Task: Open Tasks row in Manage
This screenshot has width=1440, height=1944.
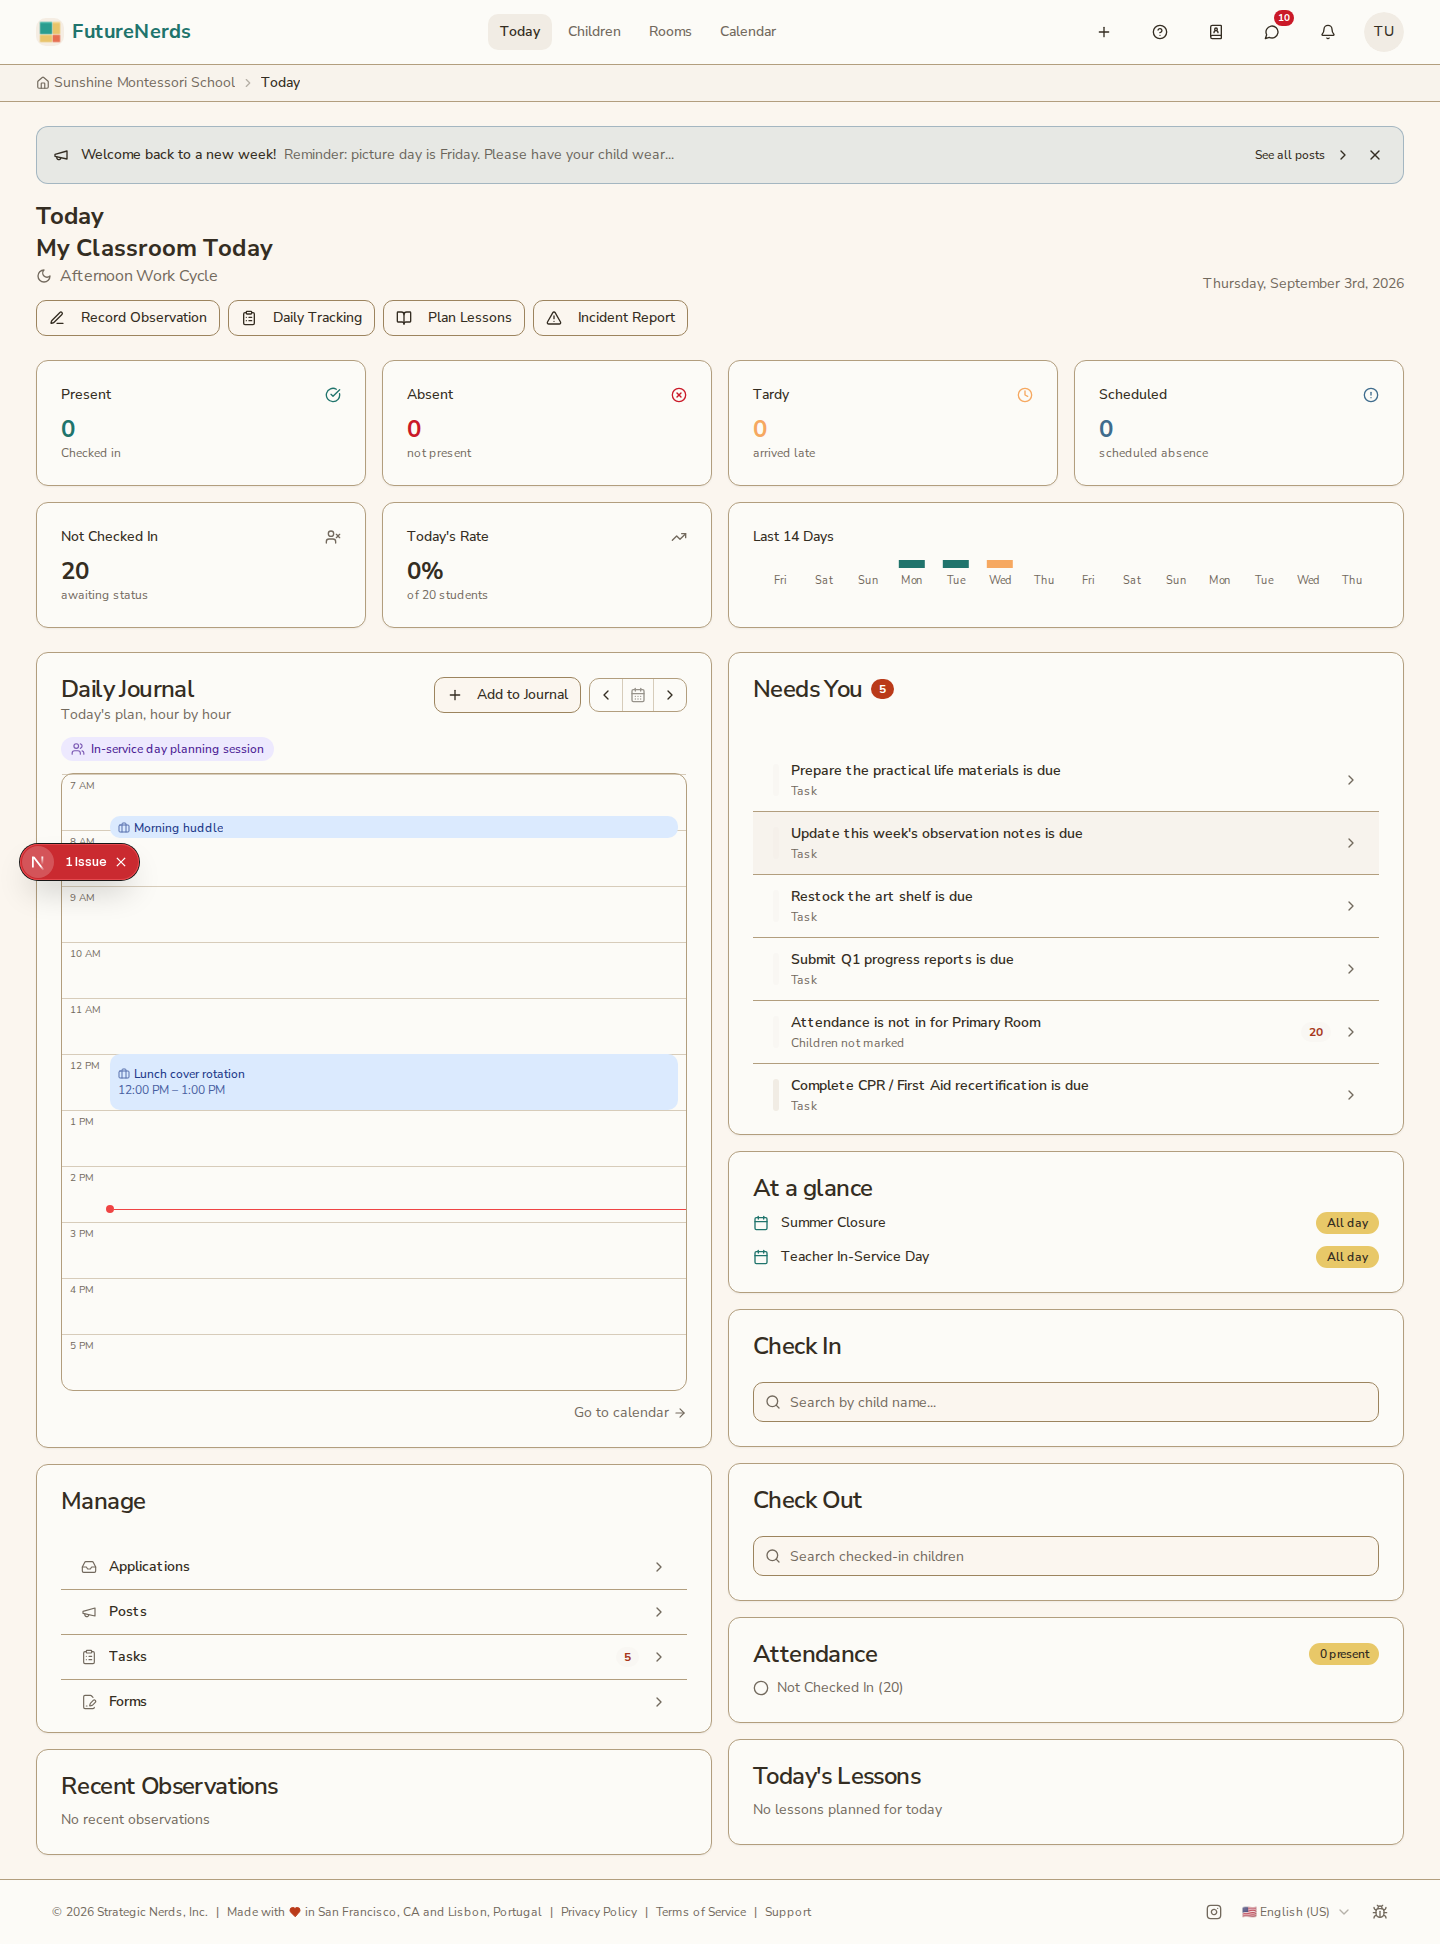Action: point(374,1657)
